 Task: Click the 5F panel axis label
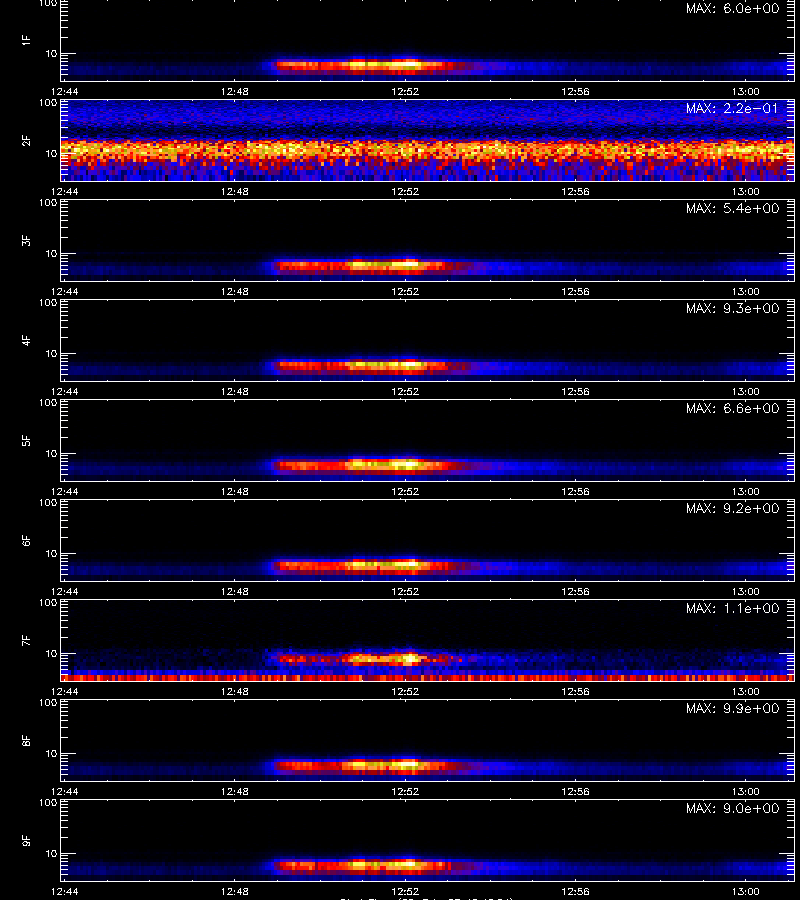pos(26,440)
